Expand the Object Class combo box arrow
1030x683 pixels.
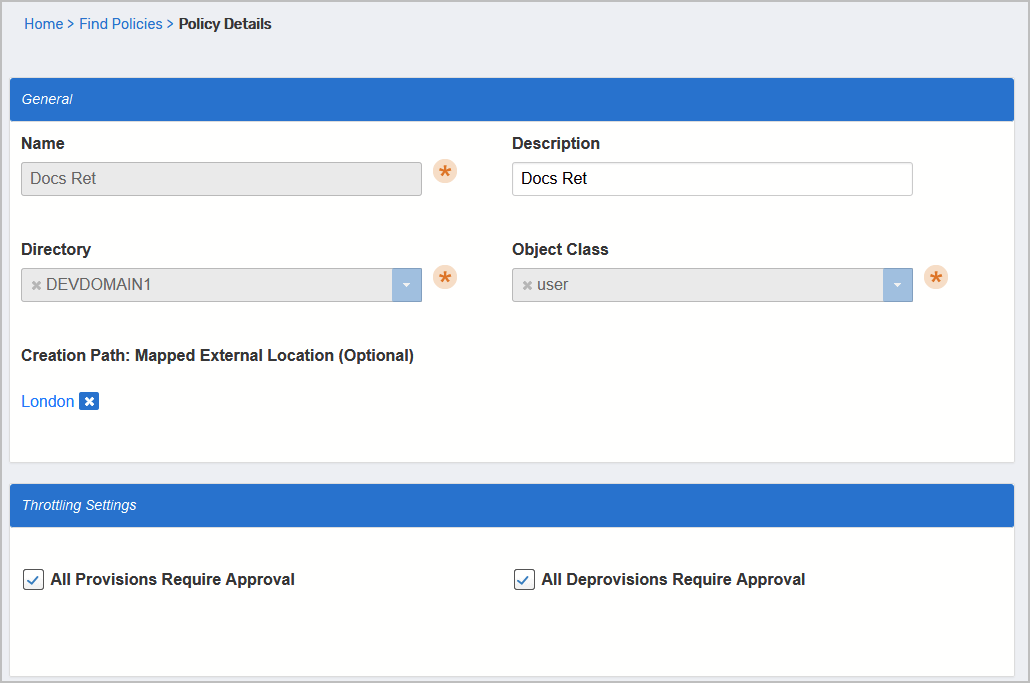click(x=897, y=285)
